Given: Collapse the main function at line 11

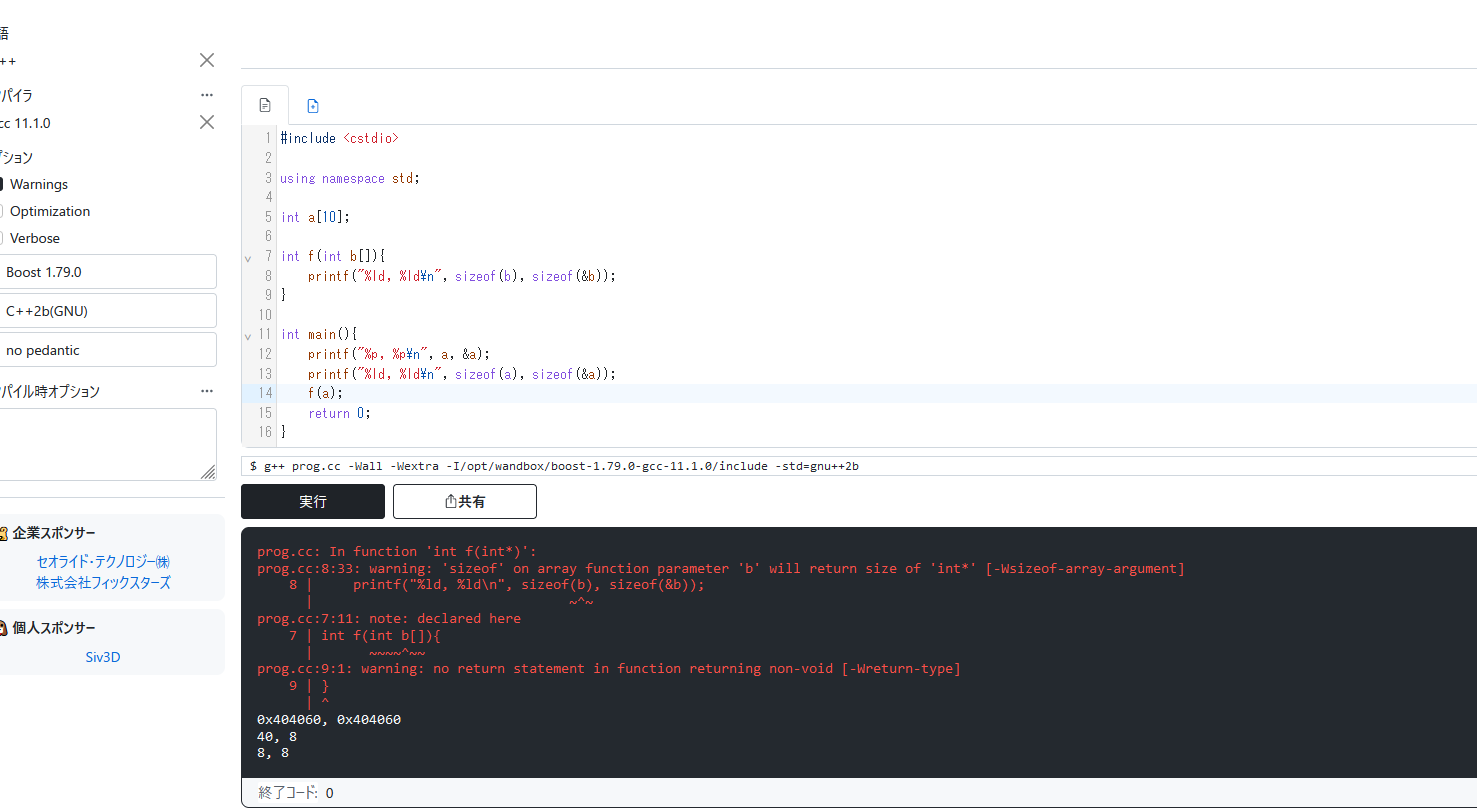Looking at the screenshot, I should (248, 336).
